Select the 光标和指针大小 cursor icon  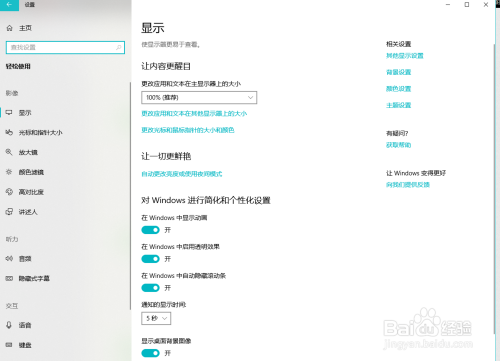pyautogui.click(x=9, y=132)
